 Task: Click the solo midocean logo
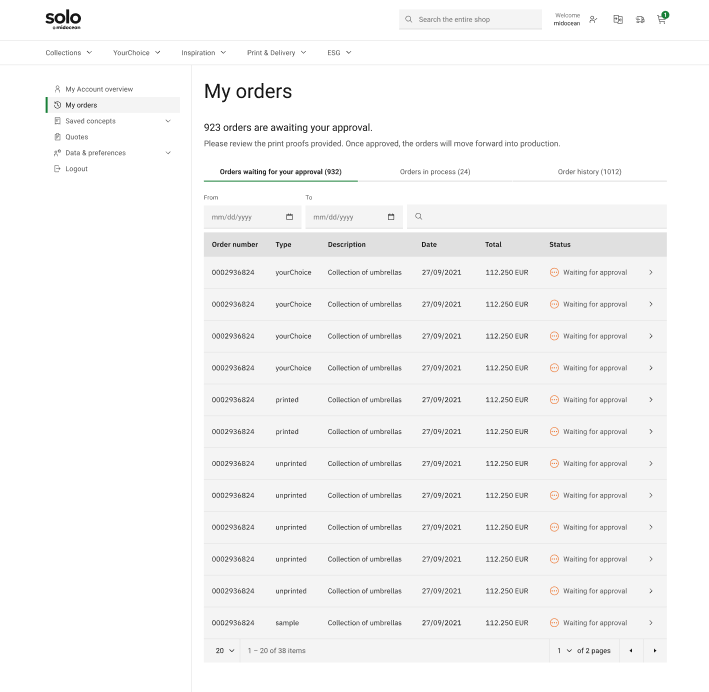63,20
